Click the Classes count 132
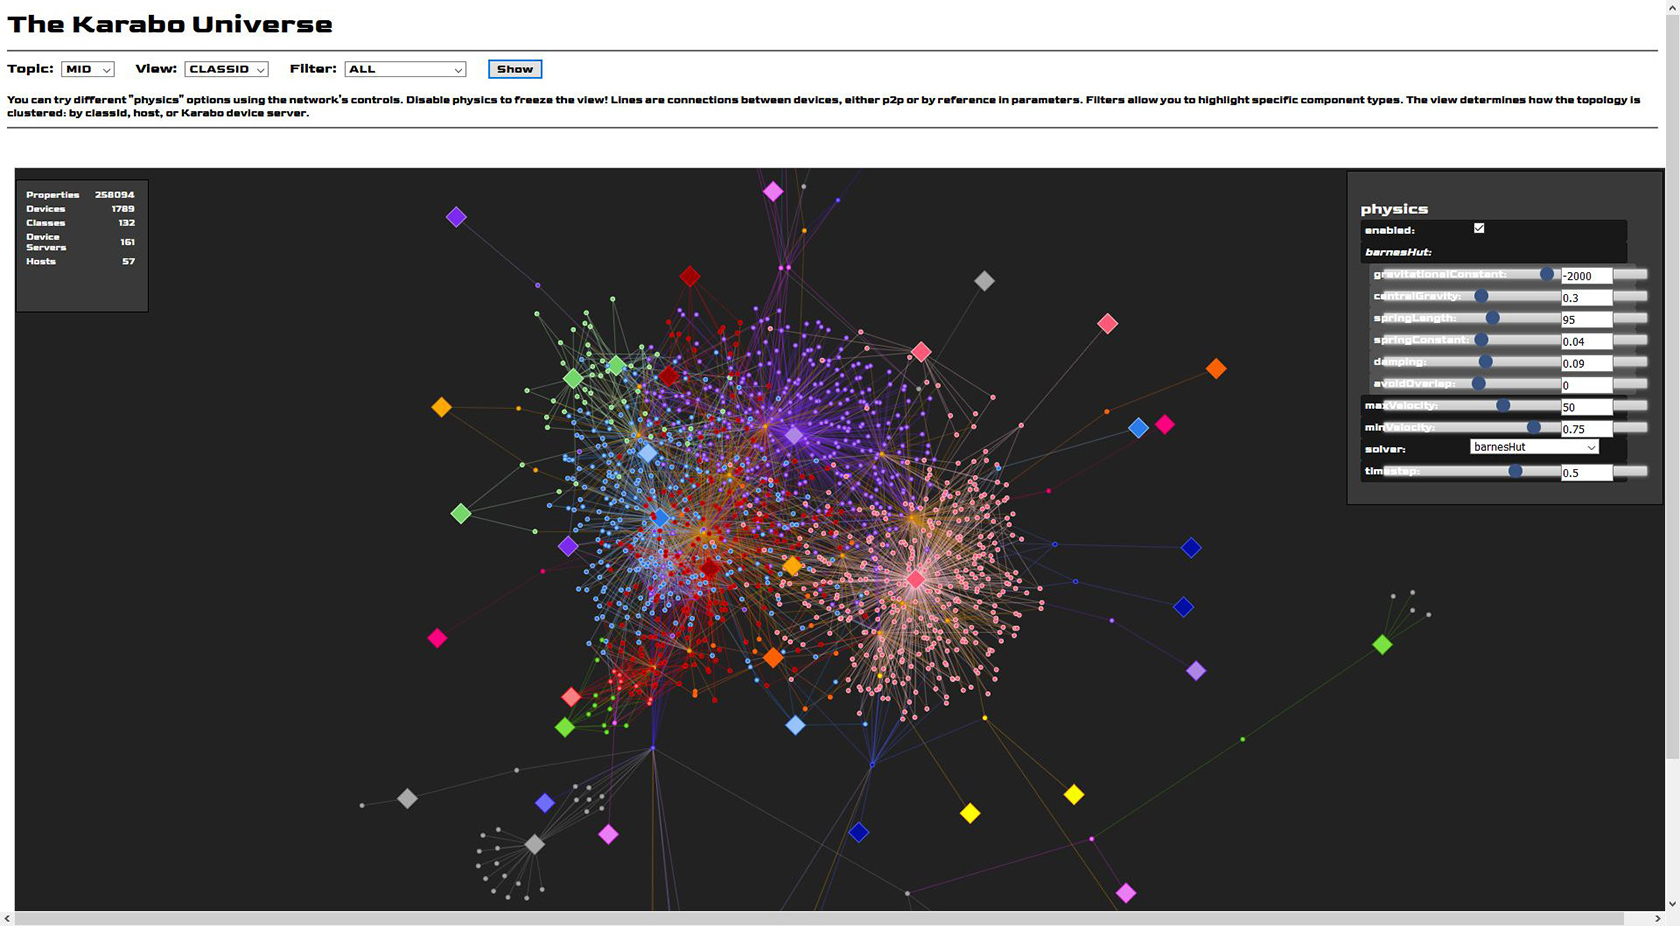 pos(126,223)
